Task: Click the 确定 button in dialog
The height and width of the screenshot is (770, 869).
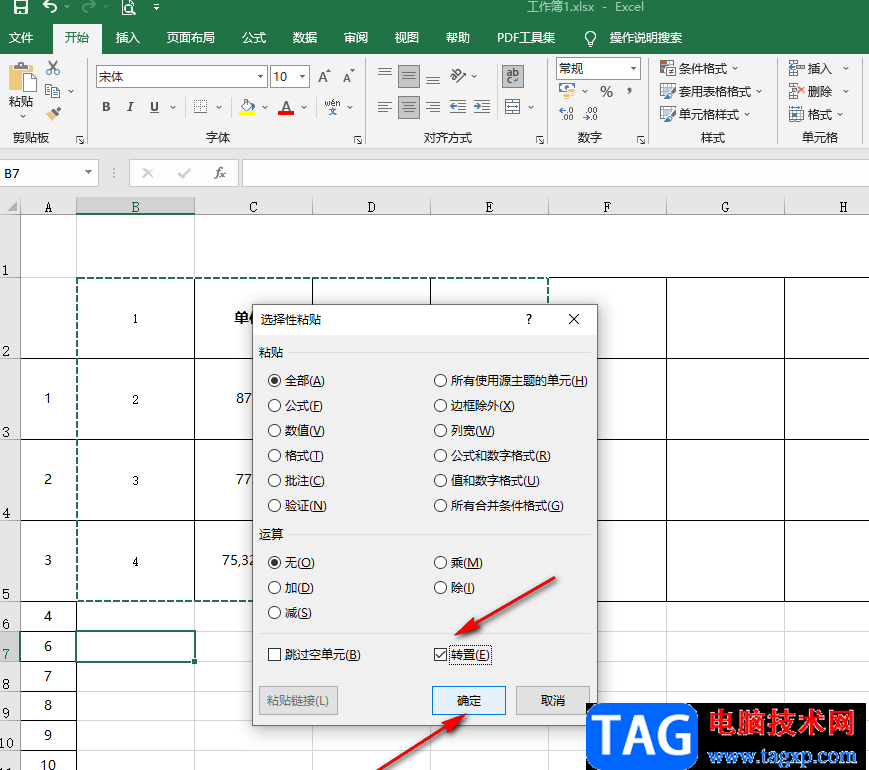Action: 469,701
